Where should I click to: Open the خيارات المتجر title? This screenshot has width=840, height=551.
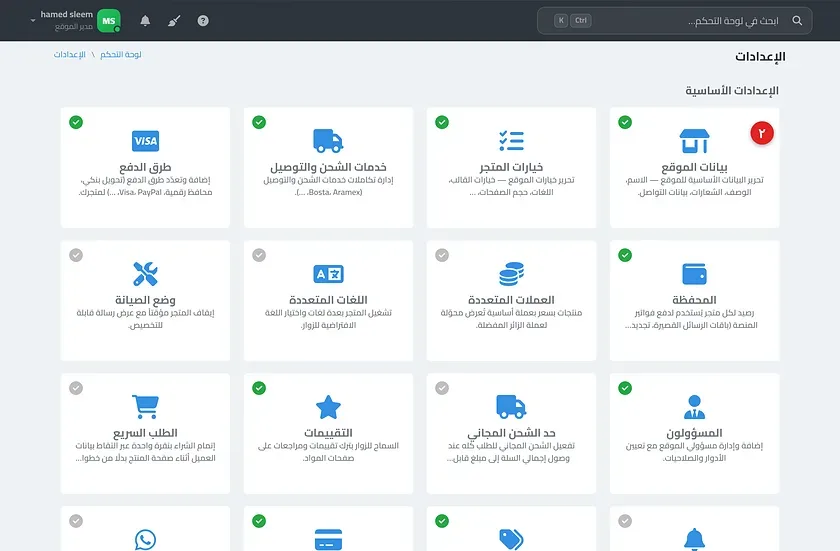(512, 167)
